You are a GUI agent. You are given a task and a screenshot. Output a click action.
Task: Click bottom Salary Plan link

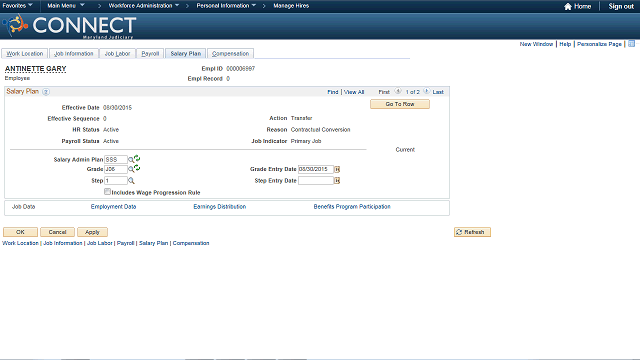click(153, 243)
